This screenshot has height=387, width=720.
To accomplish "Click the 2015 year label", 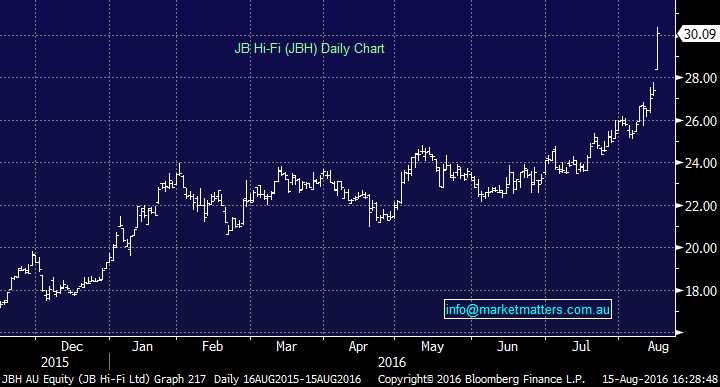I will [x=55, y=363].
